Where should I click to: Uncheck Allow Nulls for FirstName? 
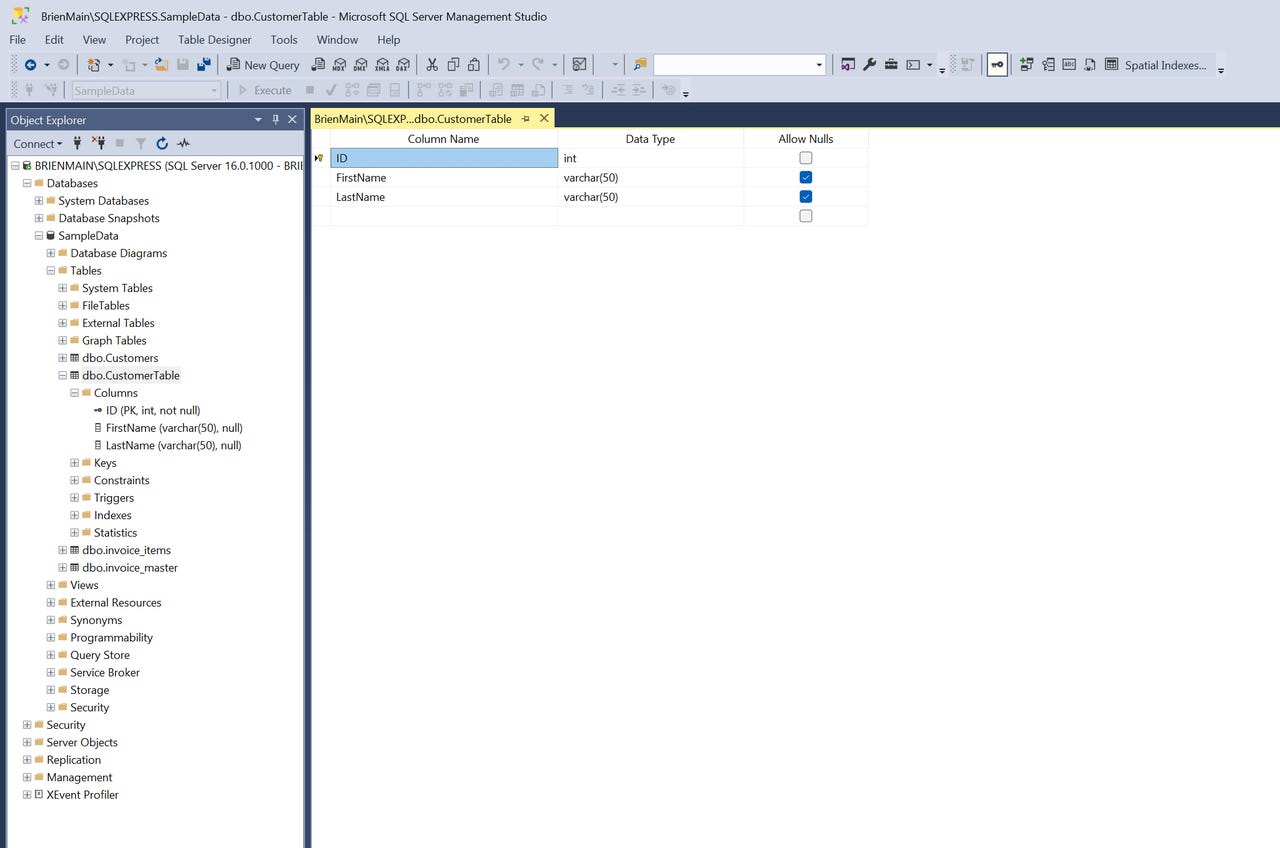(x=806, y=177)
